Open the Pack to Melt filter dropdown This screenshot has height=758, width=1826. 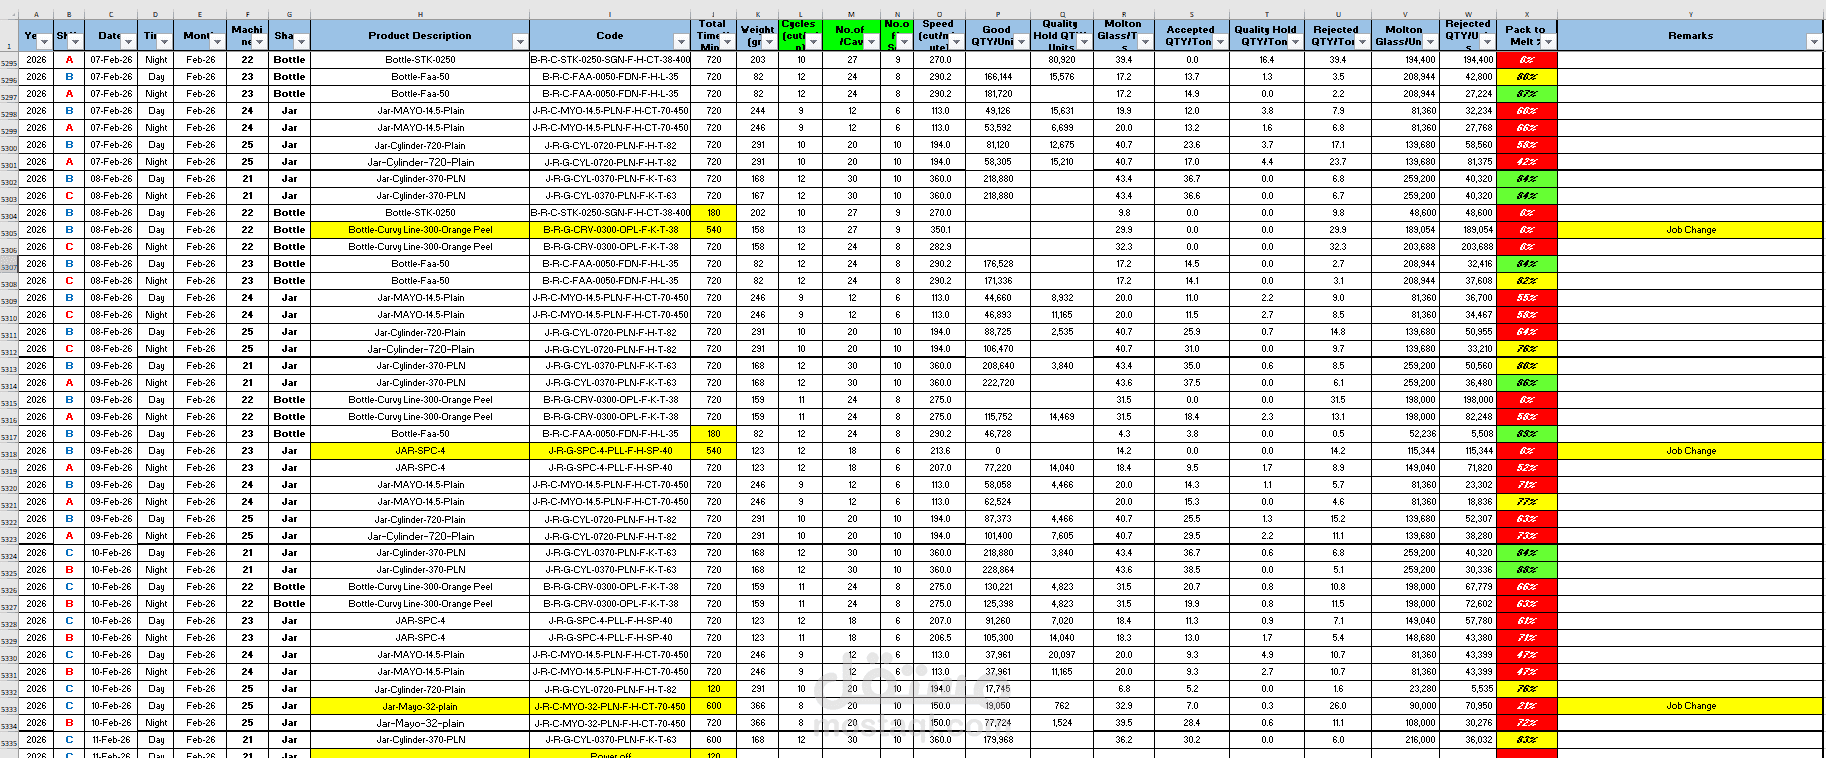[x=1548, y=42]
